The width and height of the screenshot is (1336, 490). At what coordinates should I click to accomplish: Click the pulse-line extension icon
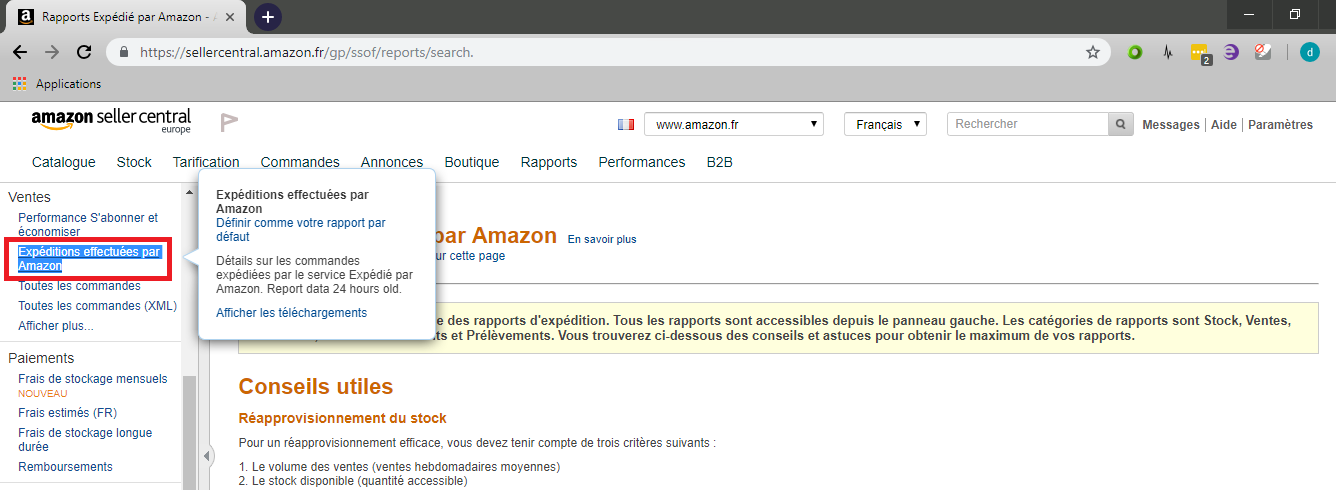coord(1167,52)
